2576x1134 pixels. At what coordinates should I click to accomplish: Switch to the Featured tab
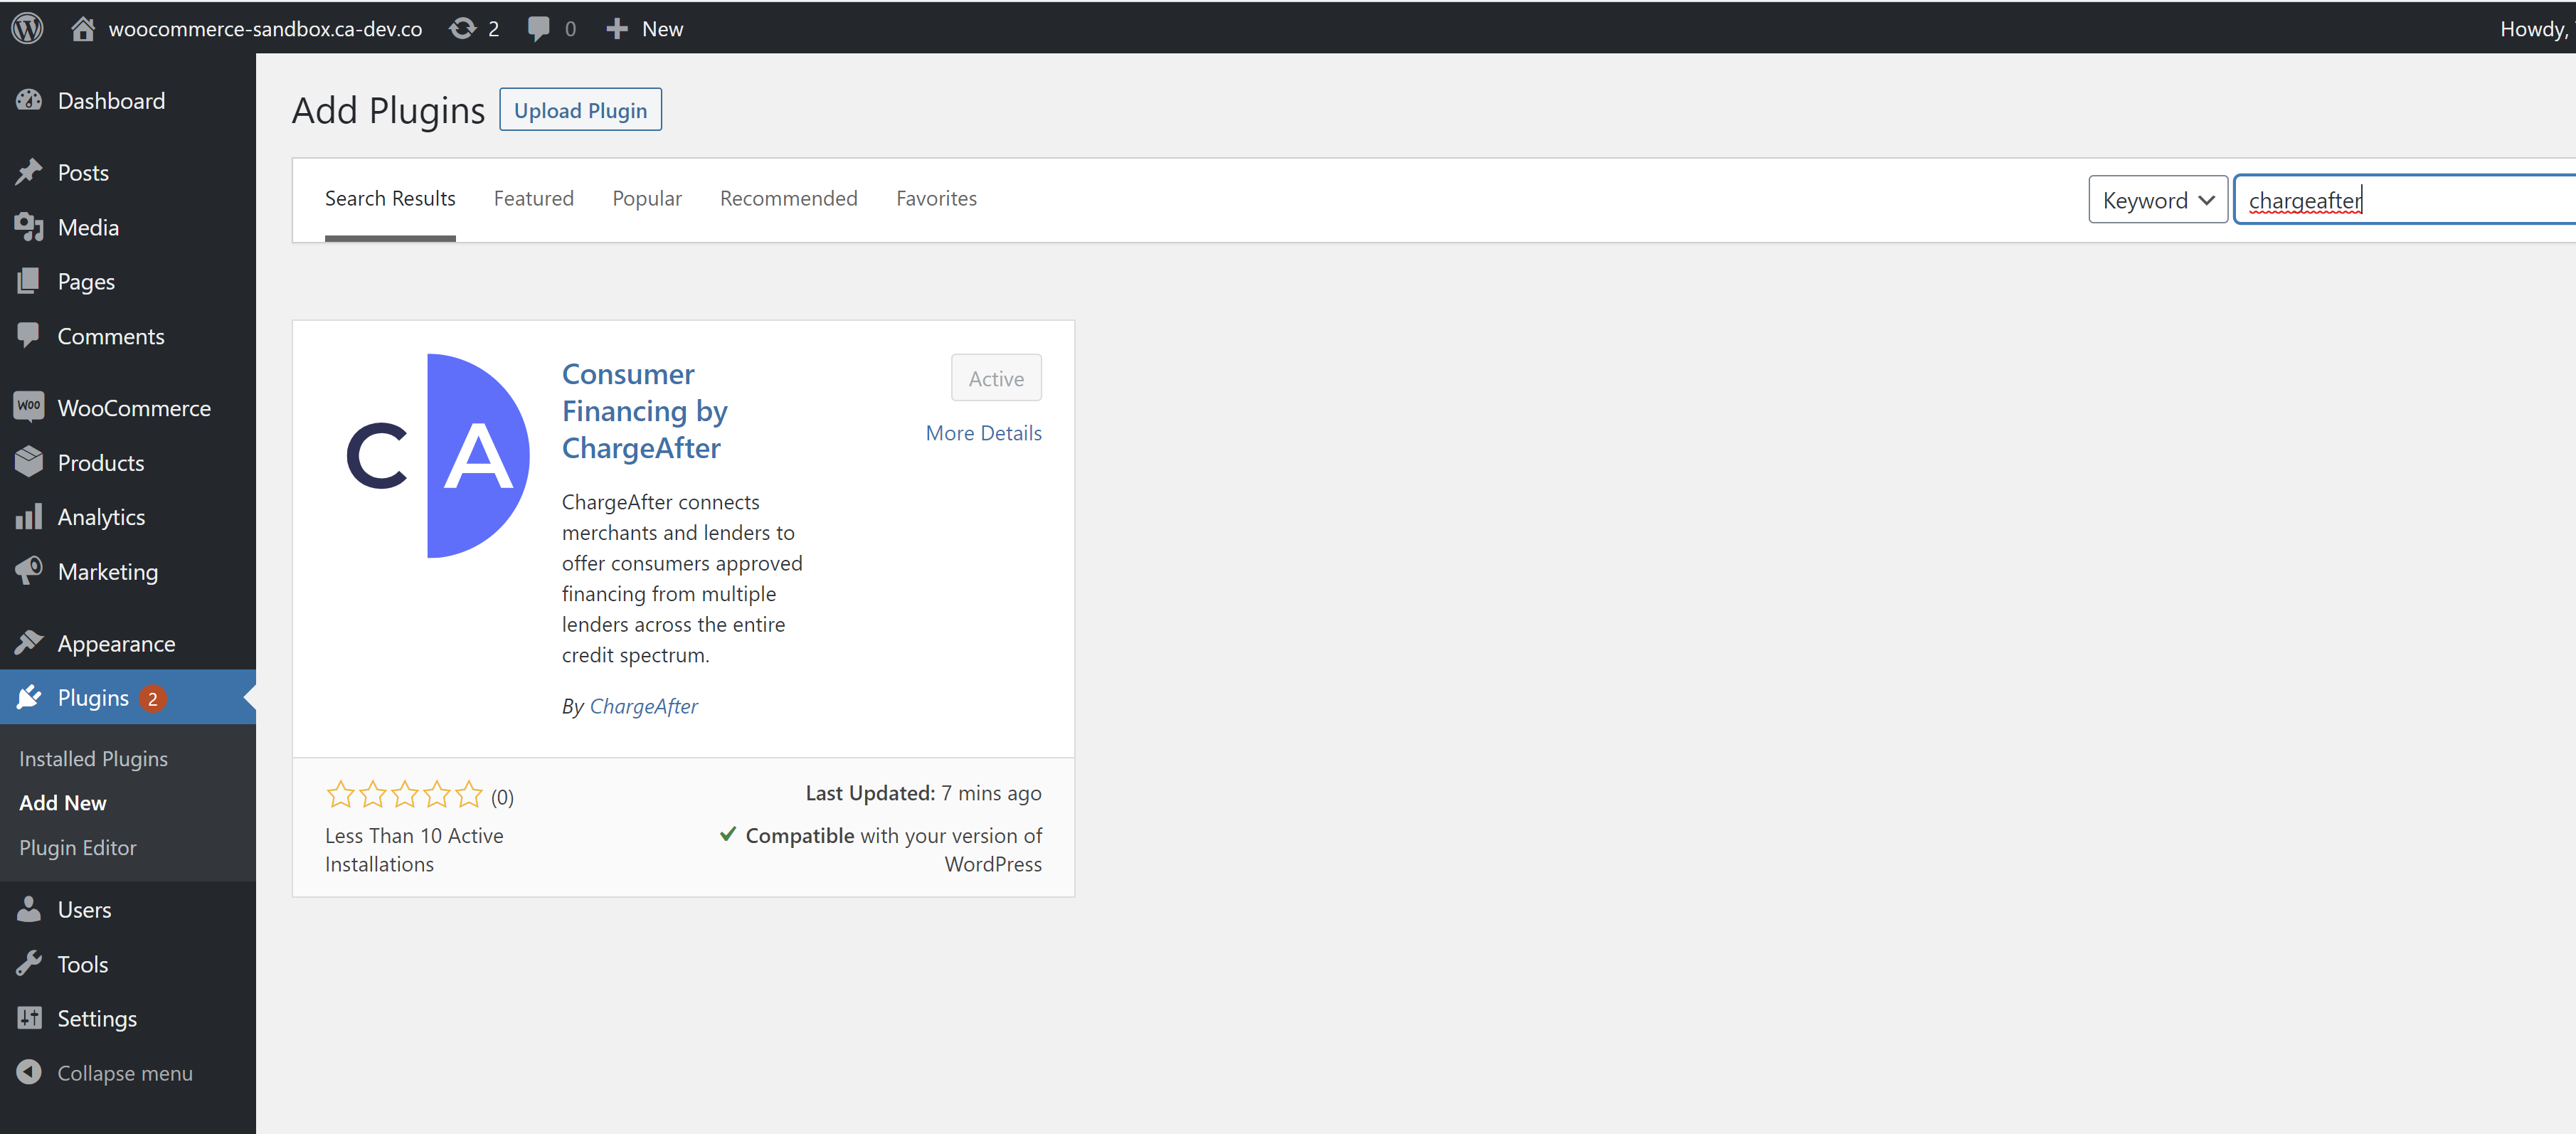(533, 198)
